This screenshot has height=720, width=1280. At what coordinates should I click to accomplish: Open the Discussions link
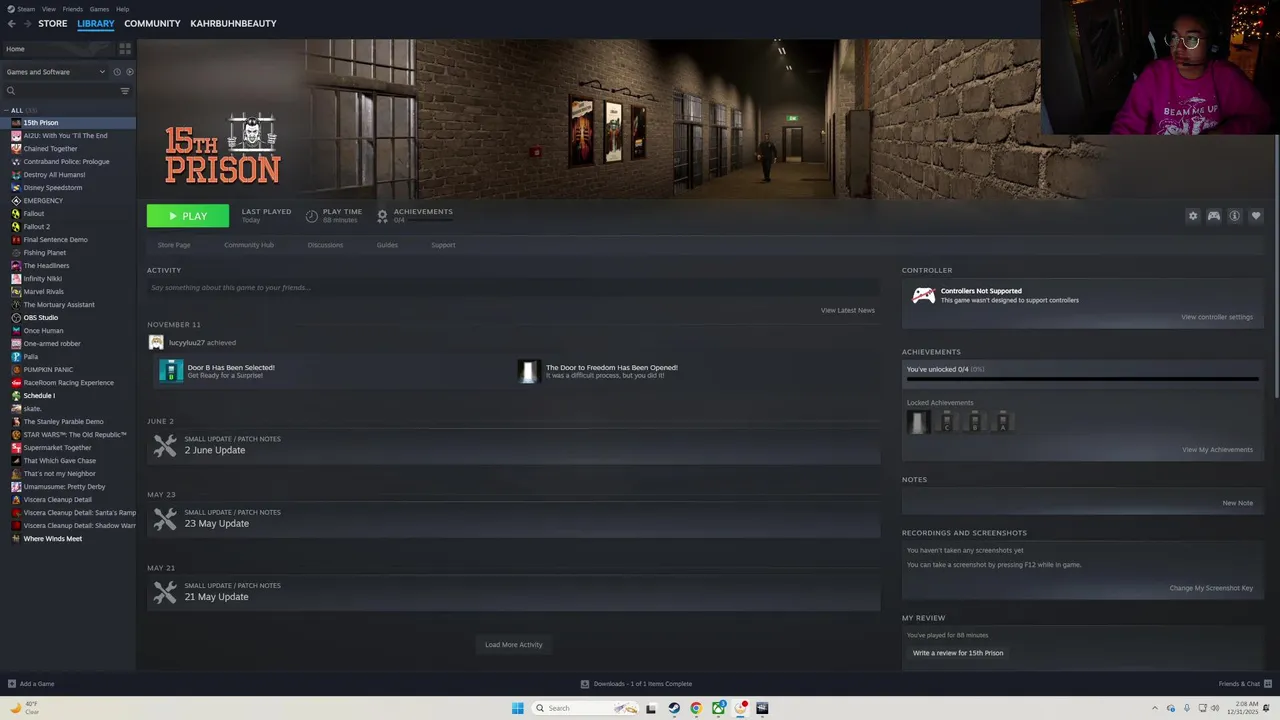[325, 245]
